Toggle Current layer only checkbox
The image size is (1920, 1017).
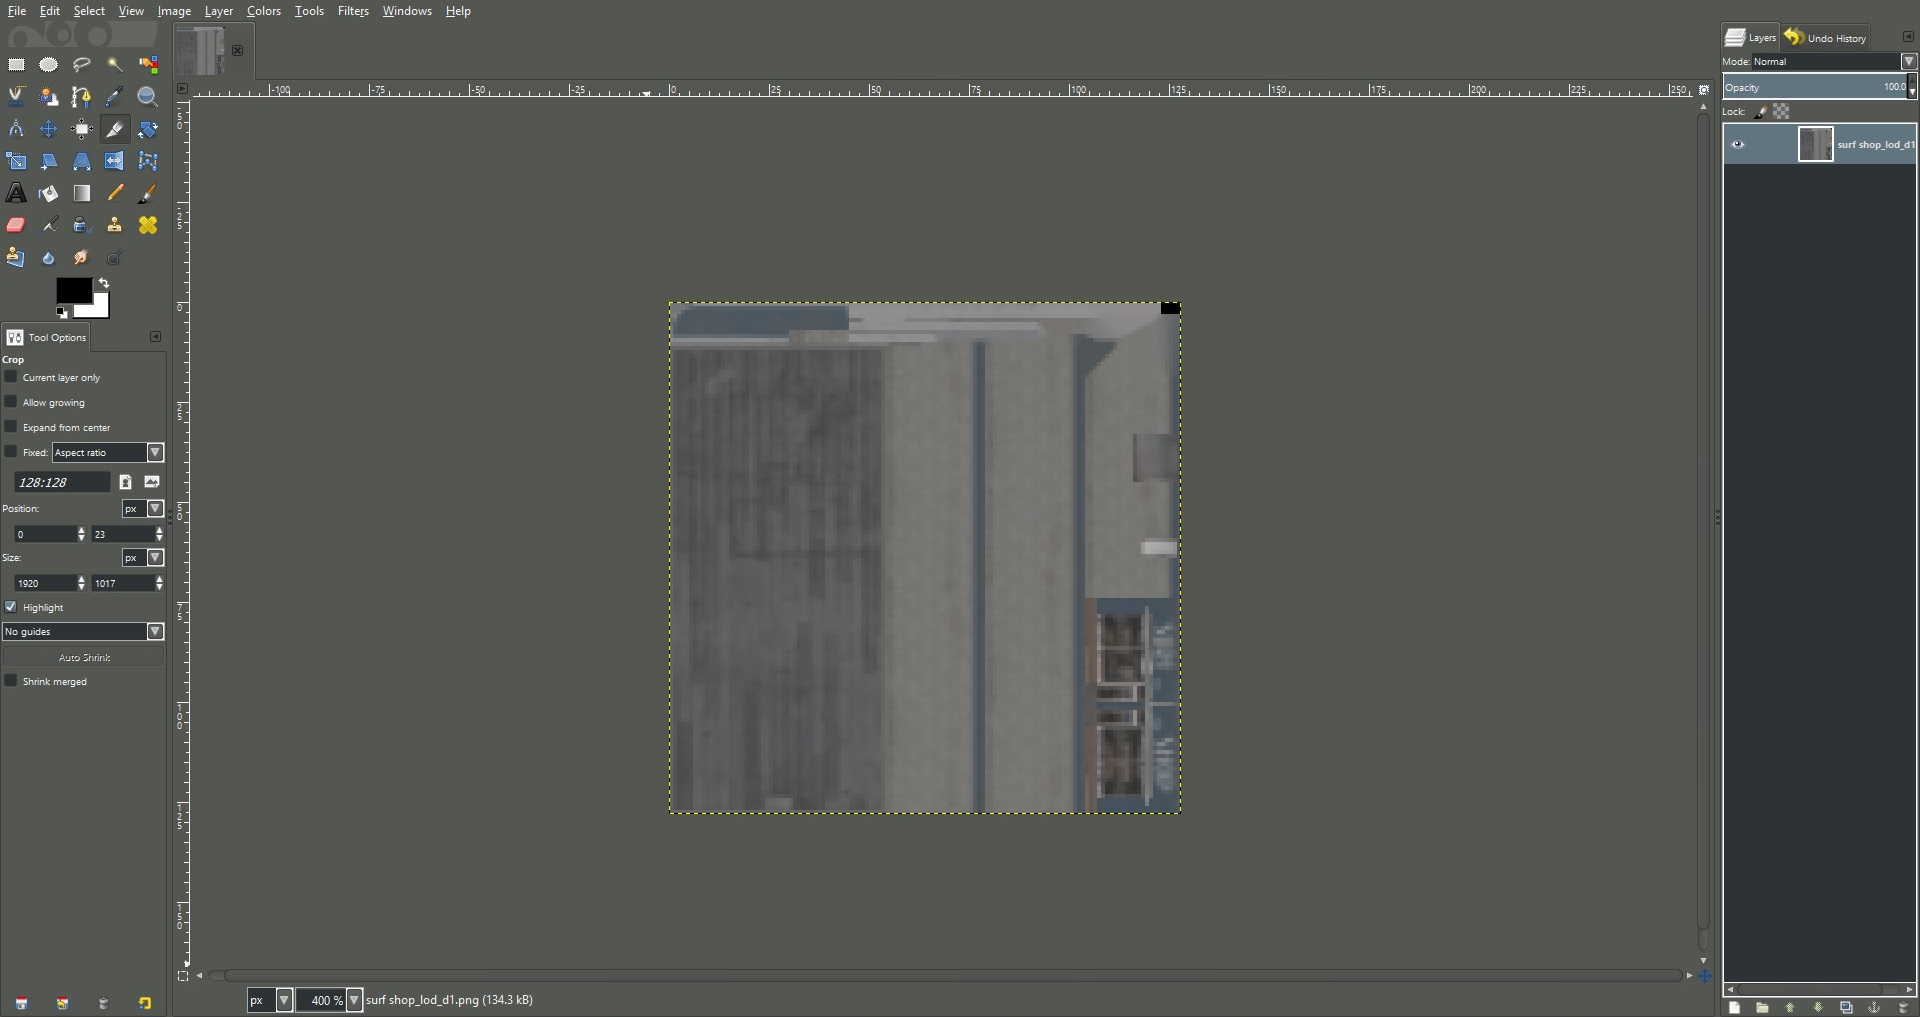(11, 377)
